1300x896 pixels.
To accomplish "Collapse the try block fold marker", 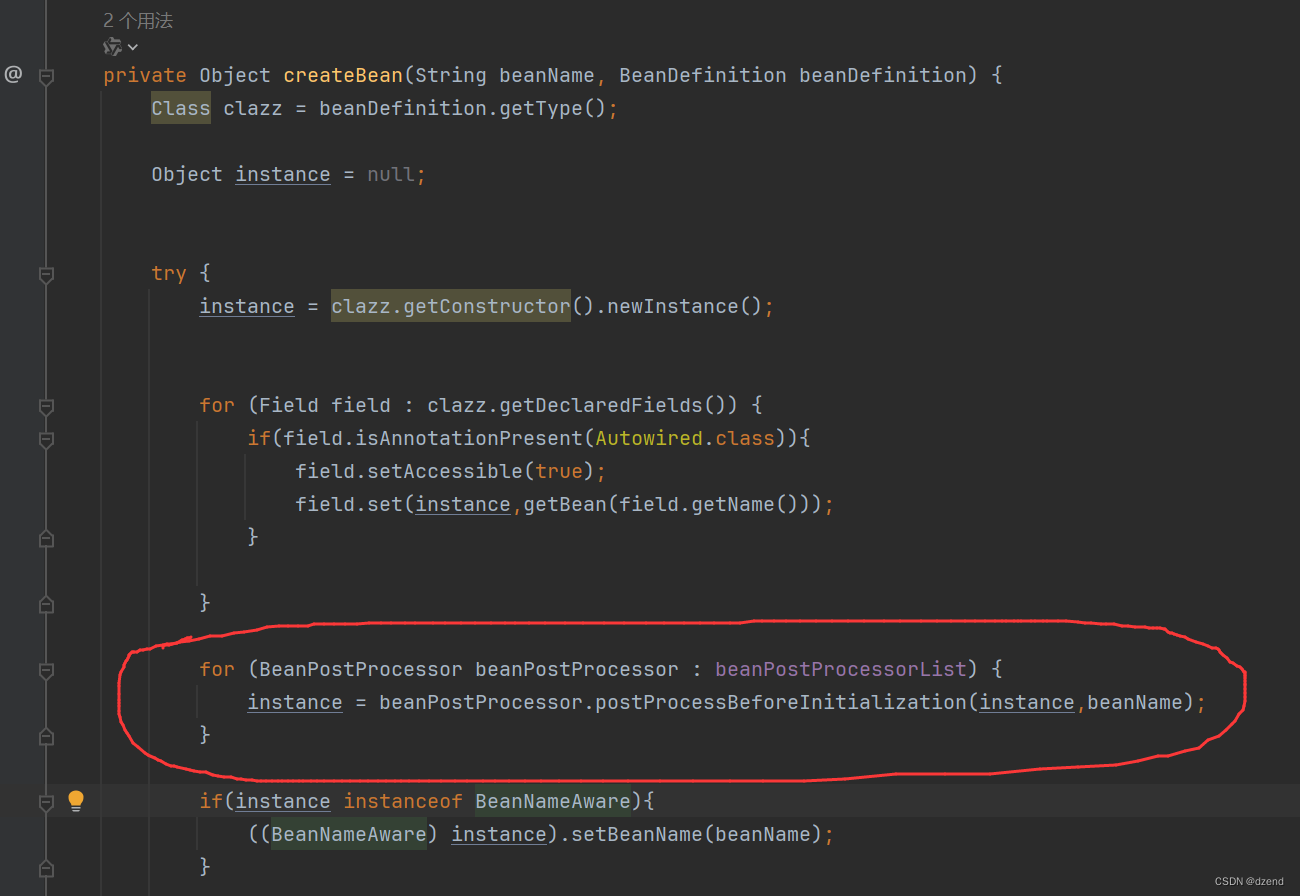I will (x=46, y=274).
